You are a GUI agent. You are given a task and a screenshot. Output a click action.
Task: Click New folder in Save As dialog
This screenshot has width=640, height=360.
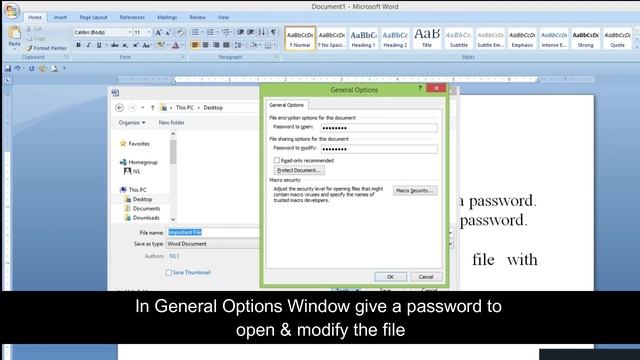[x=171, y=122]
